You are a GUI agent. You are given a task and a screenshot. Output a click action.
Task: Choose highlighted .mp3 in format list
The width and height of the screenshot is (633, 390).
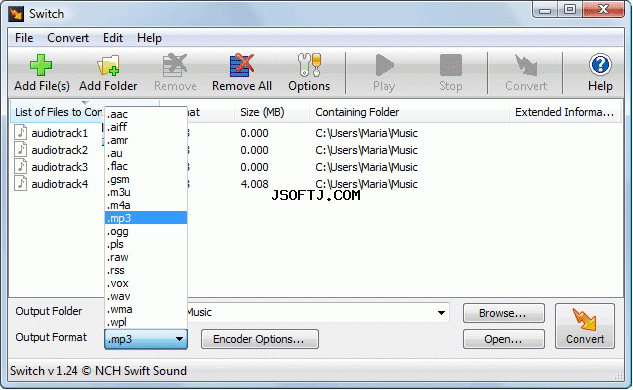coord(146,218)
